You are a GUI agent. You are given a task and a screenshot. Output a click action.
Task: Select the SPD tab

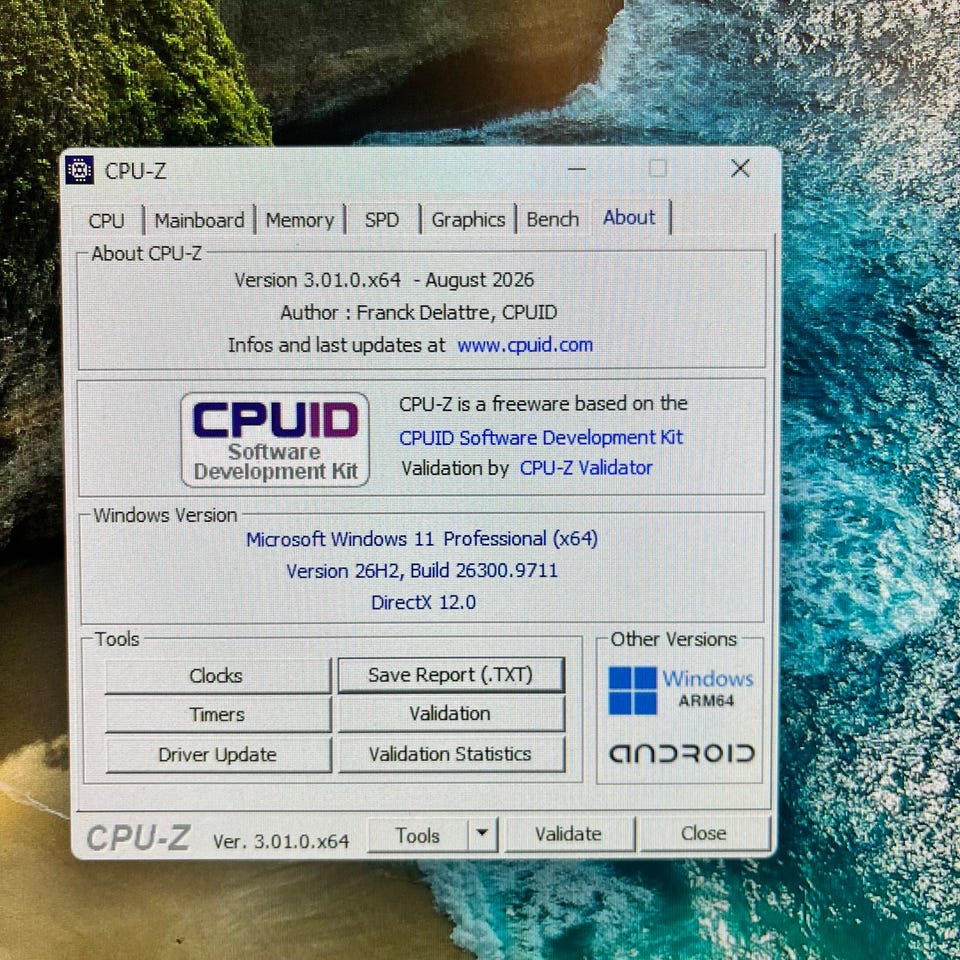tap(382, 219)
